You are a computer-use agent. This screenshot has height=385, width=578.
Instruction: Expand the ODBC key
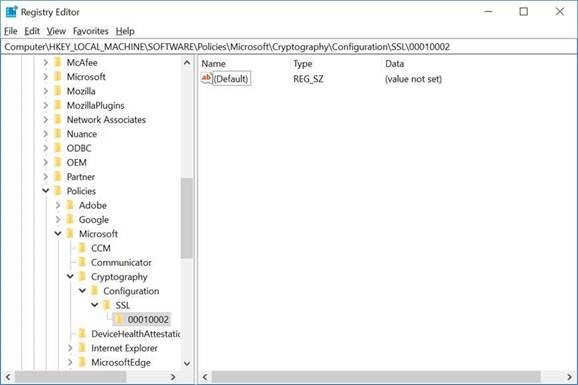[45, 148]
